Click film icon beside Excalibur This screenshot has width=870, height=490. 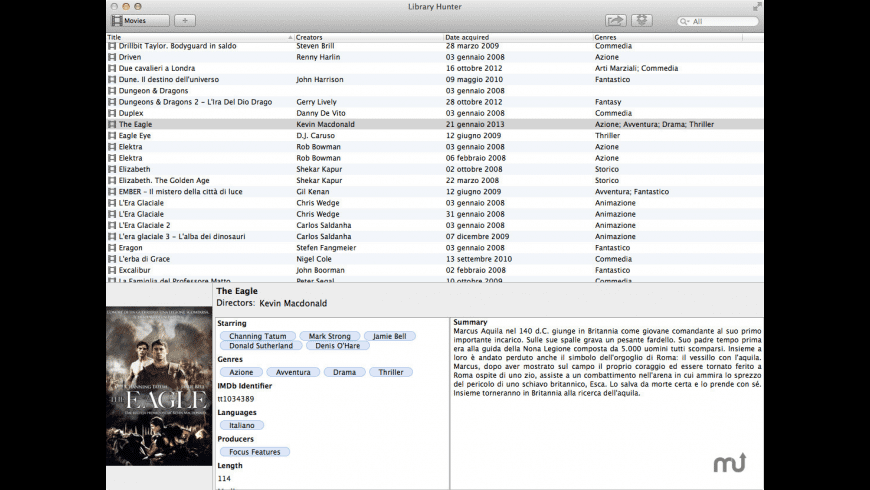pyautogui.click(x=112, y=270)
